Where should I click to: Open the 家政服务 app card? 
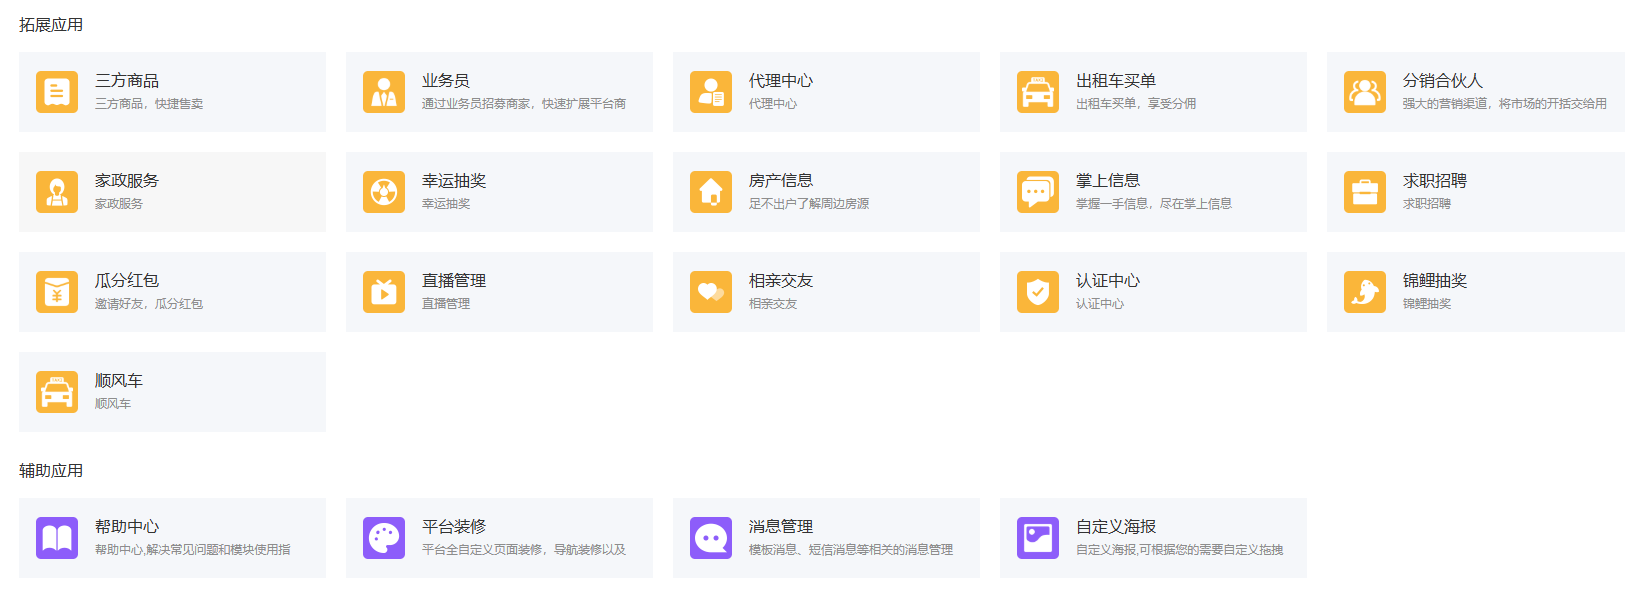click(x=172, y=192)
